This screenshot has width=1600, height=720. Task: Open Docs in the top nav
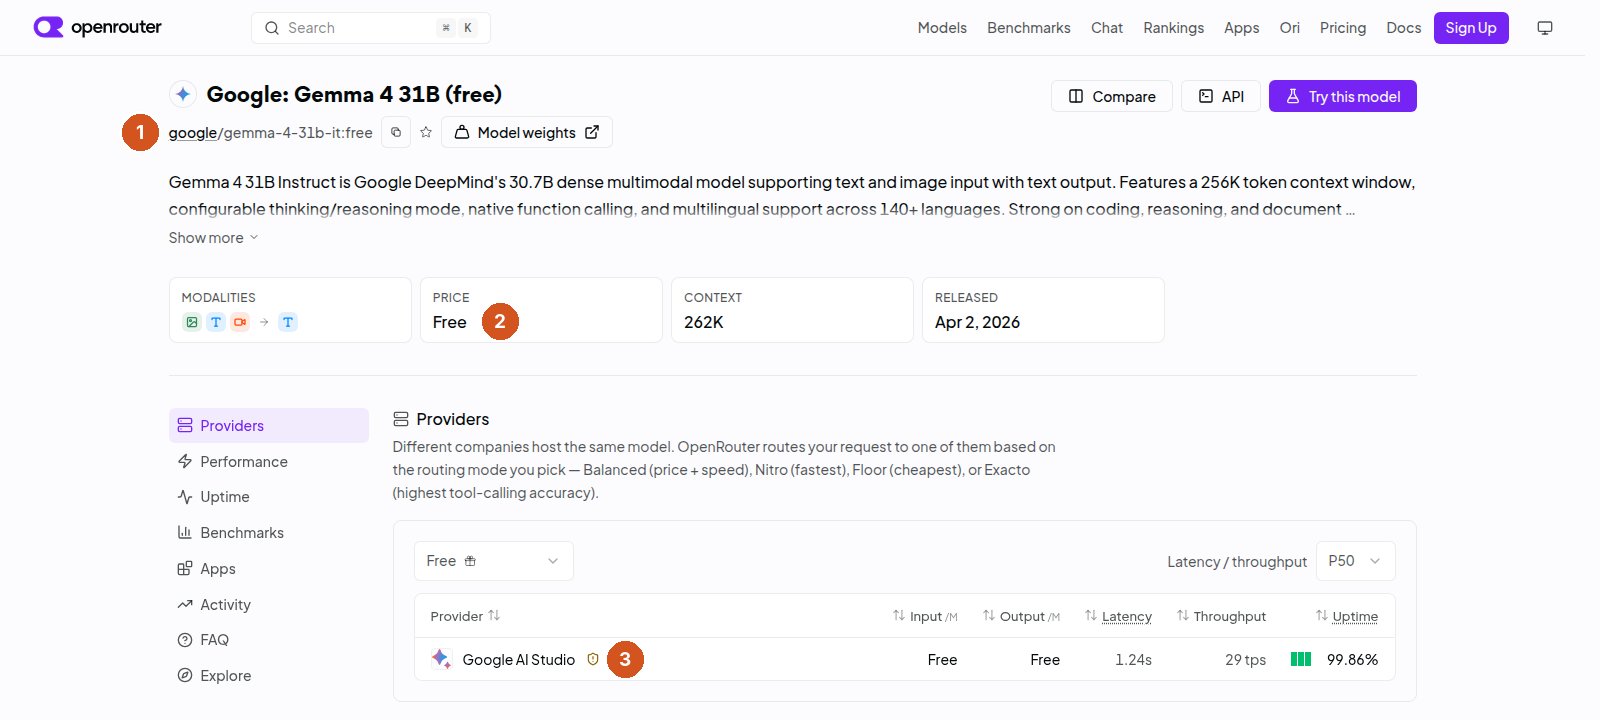coord(1403,28)
